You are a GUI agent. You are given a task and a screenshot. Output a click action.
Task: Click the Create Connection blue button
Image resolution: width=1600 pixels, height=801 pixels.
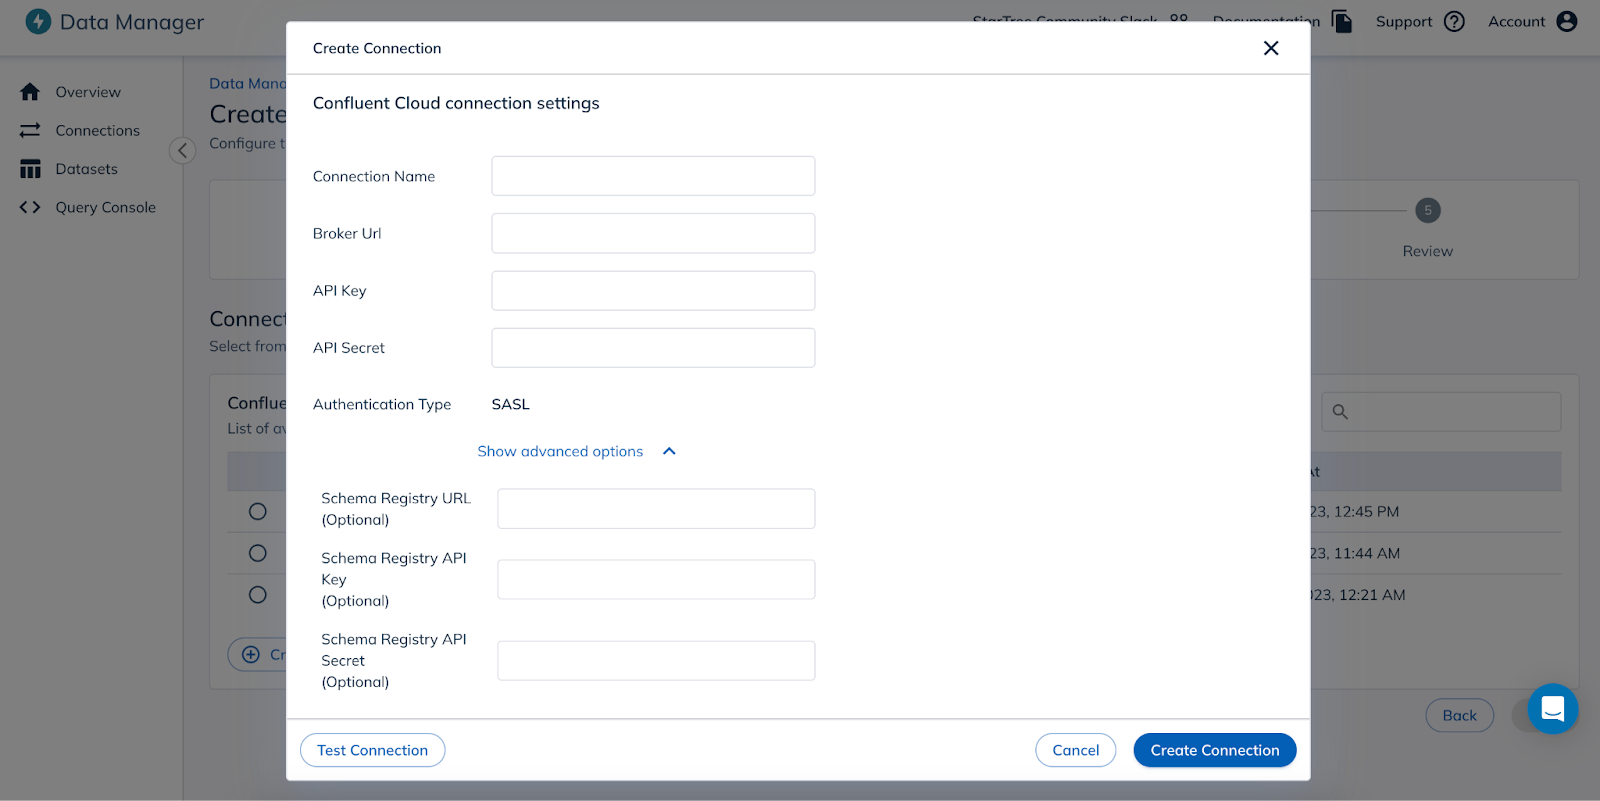tap(1214, 750)
